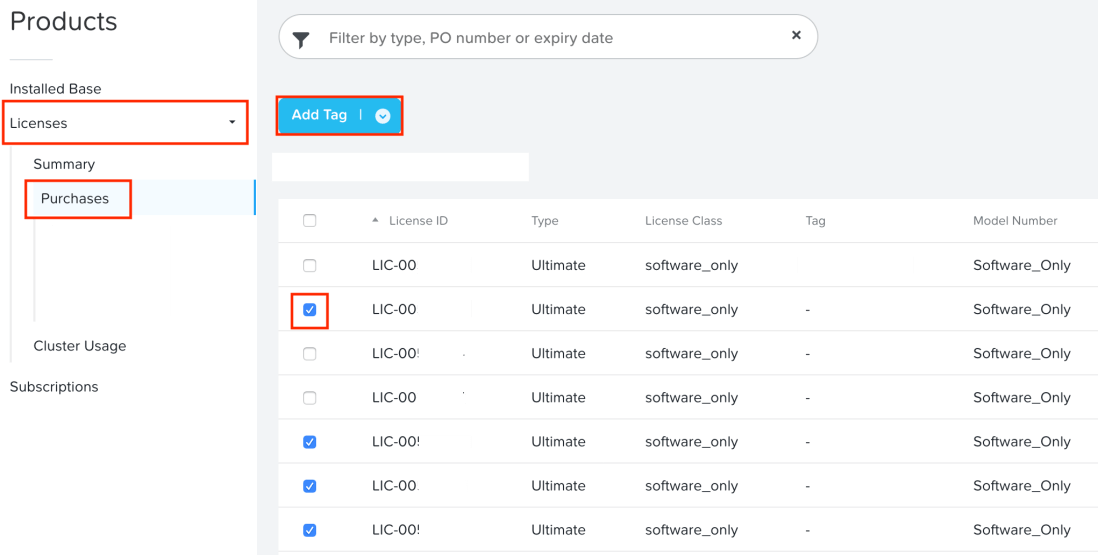Viewport: 1098px width, 555px height.
Task: Click the Tag column header
Action: (815, 221)
